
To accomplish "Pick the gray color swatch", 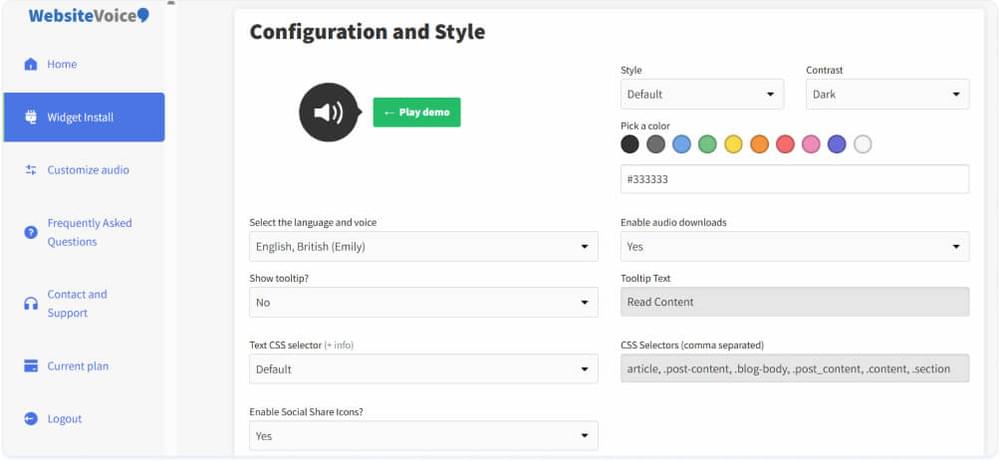I will coord(656,145).
